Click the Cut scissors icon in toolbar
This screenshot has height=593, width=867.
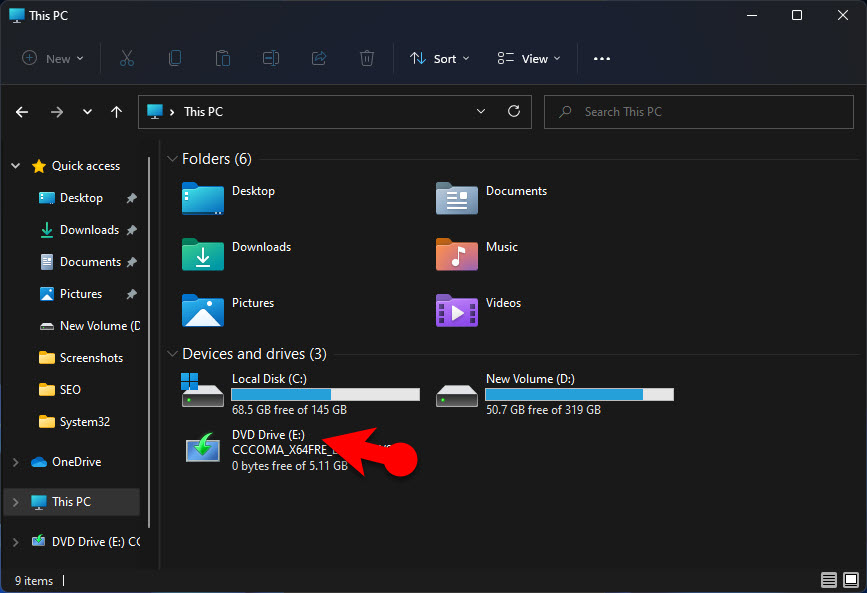(x=127, y=58)
